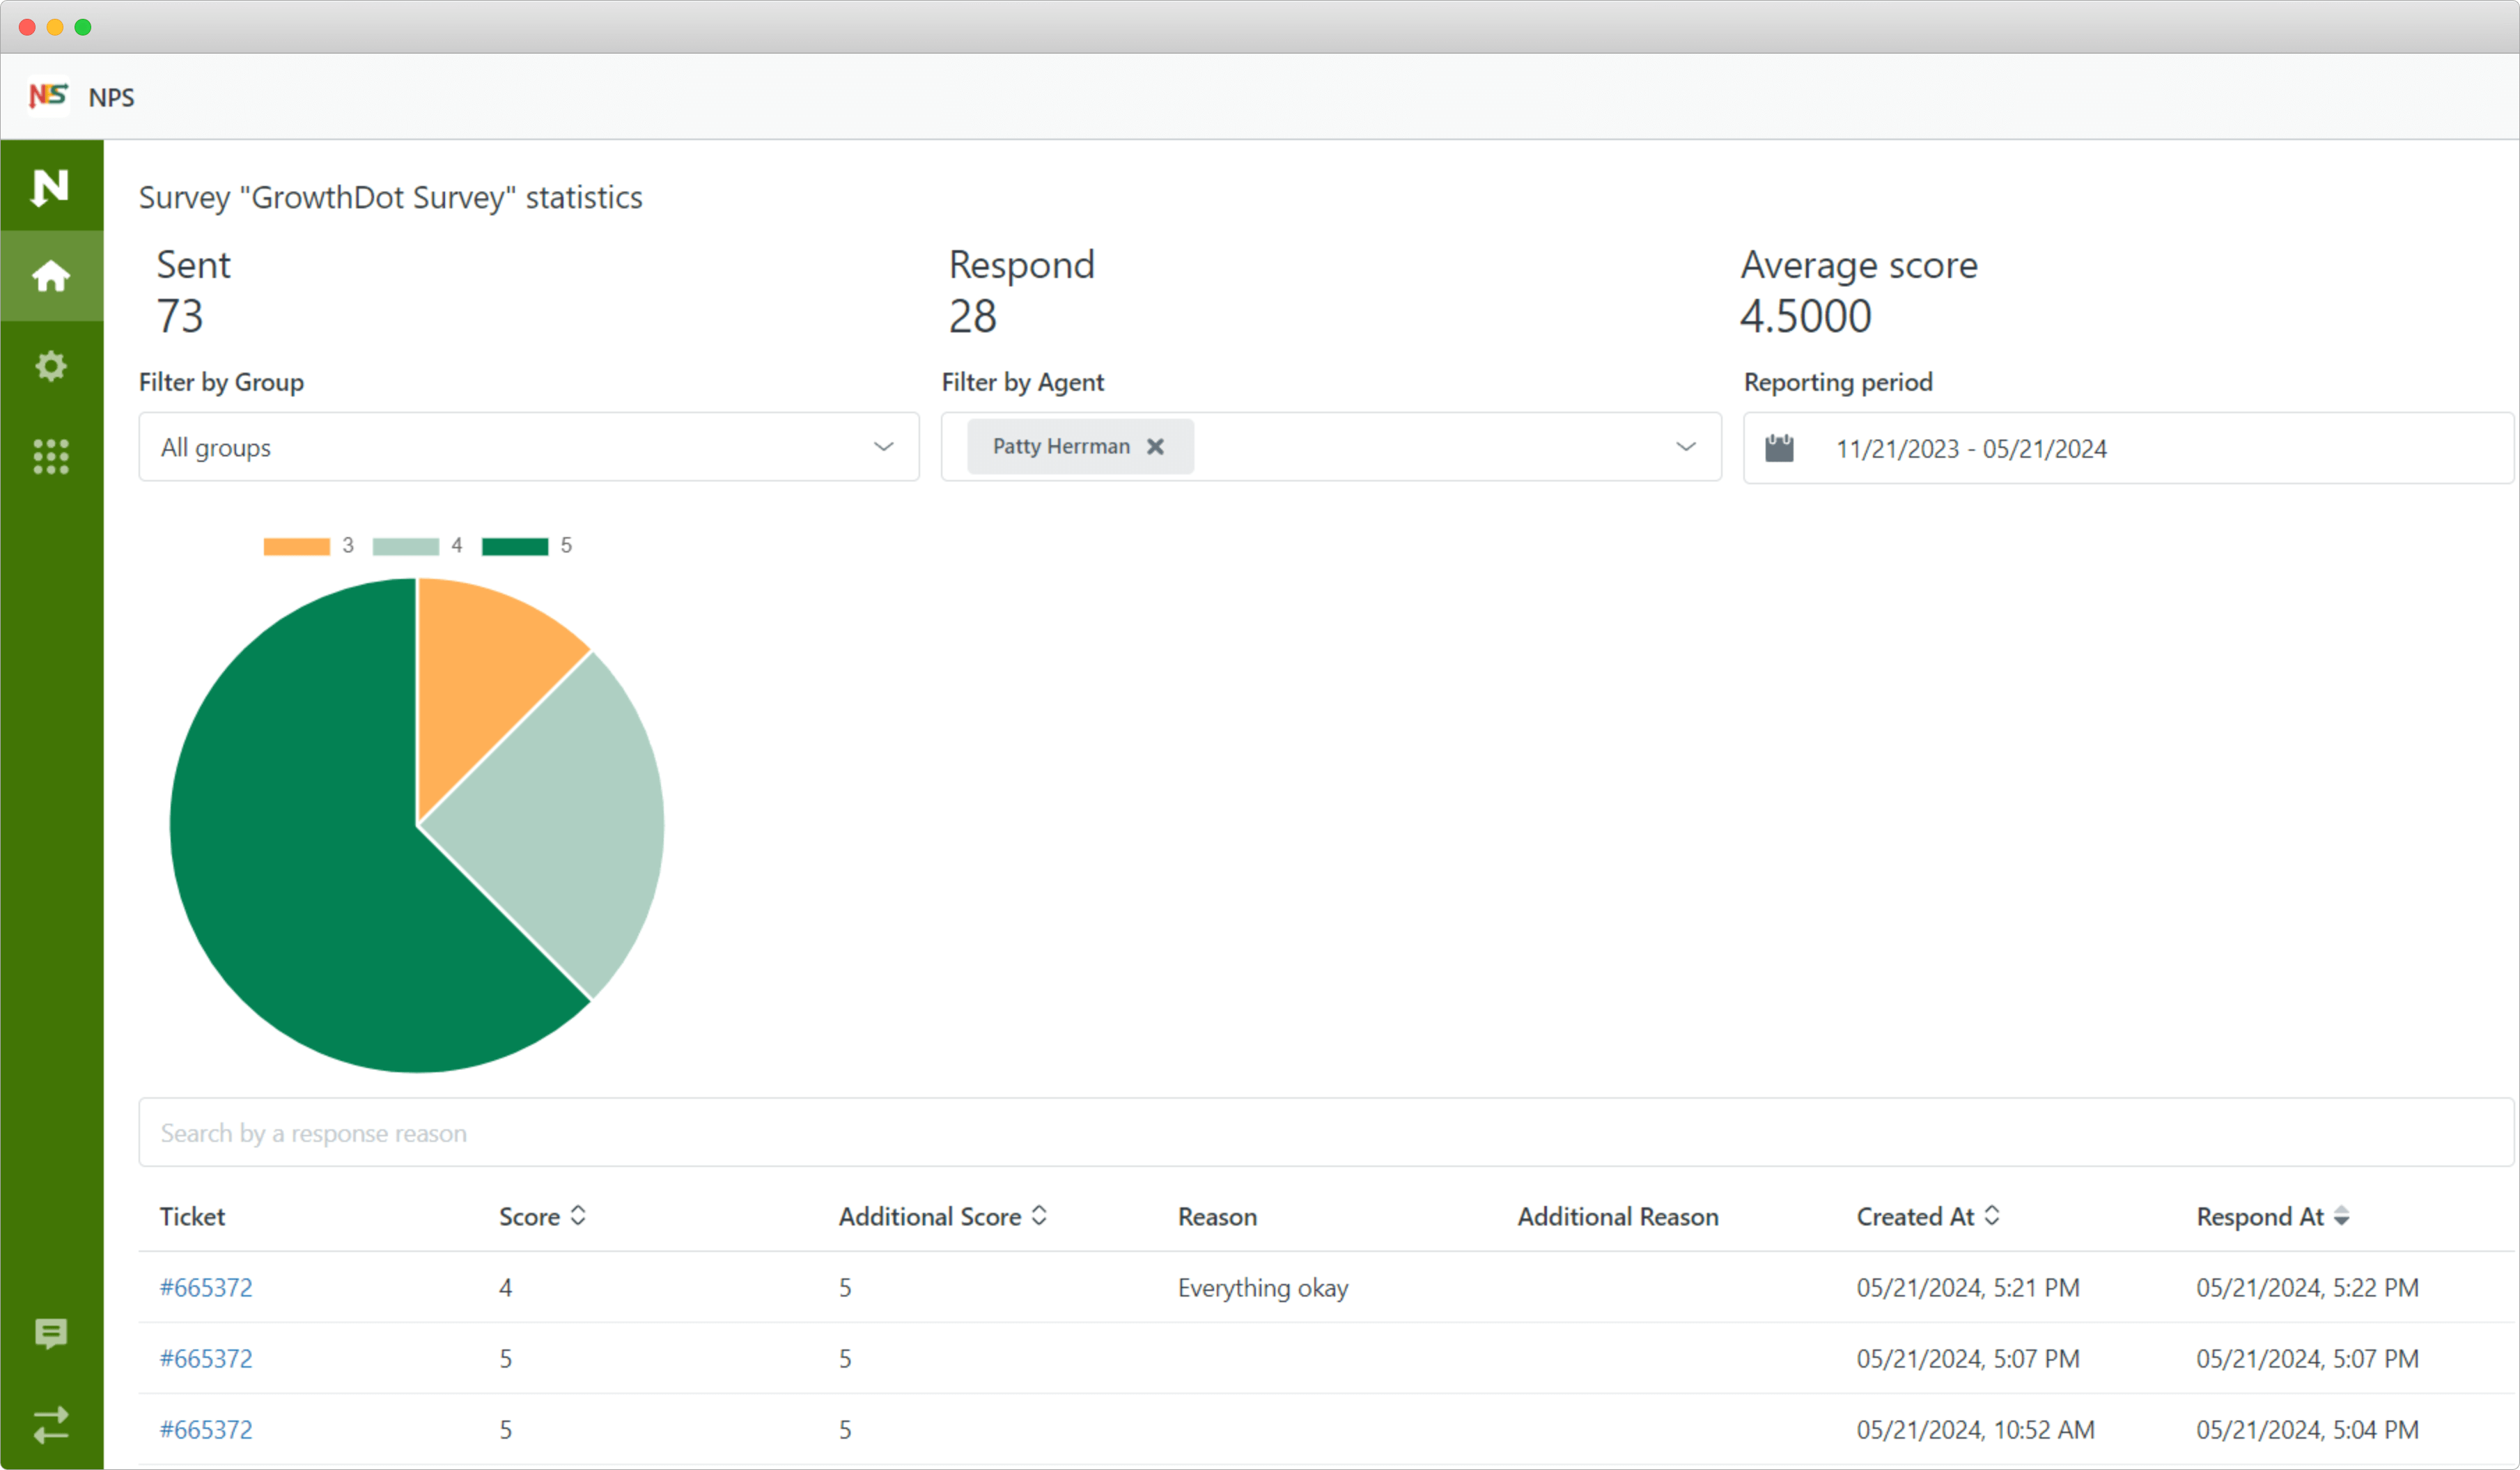Select the orange score 3 legend swatch
This screenshot has width=2520, height=1470.
[x=296, y=545]
